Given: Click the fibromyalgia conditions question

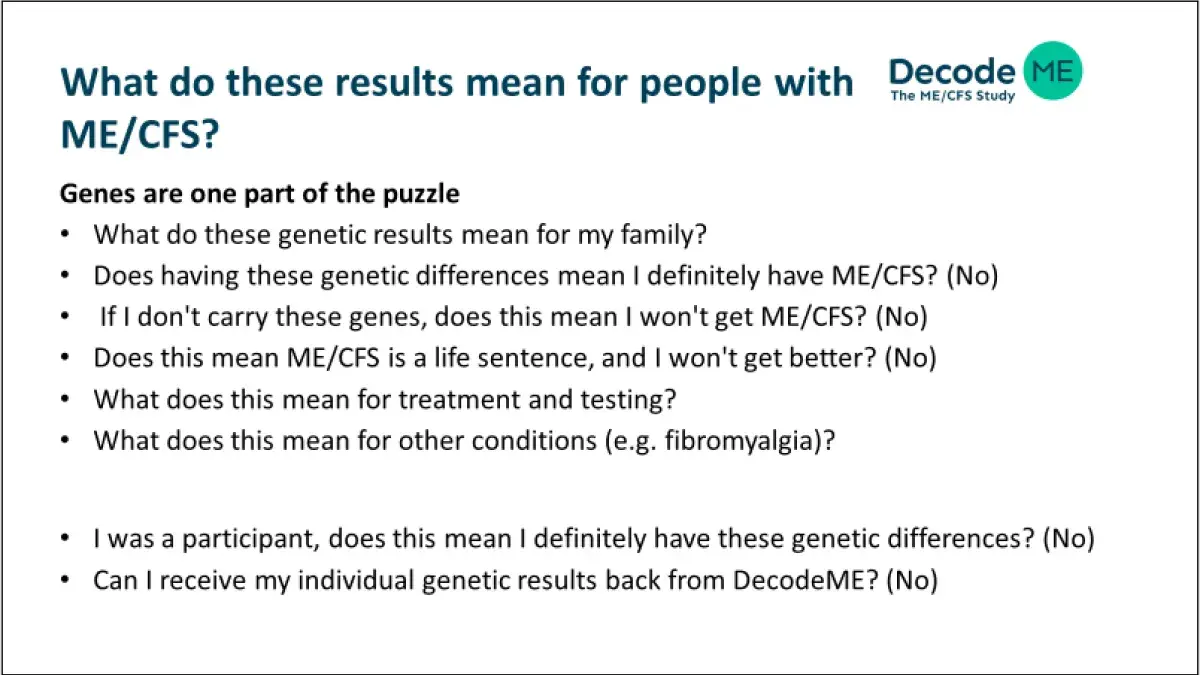Looking at the screenshot, I should click(x=464, y=440).
